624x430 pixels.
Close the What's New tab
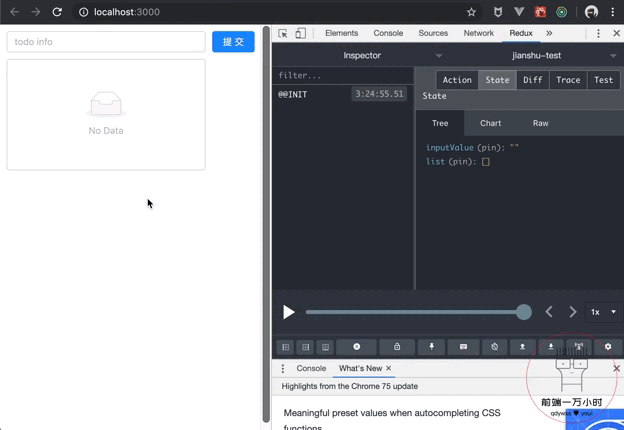coord(388,368)
